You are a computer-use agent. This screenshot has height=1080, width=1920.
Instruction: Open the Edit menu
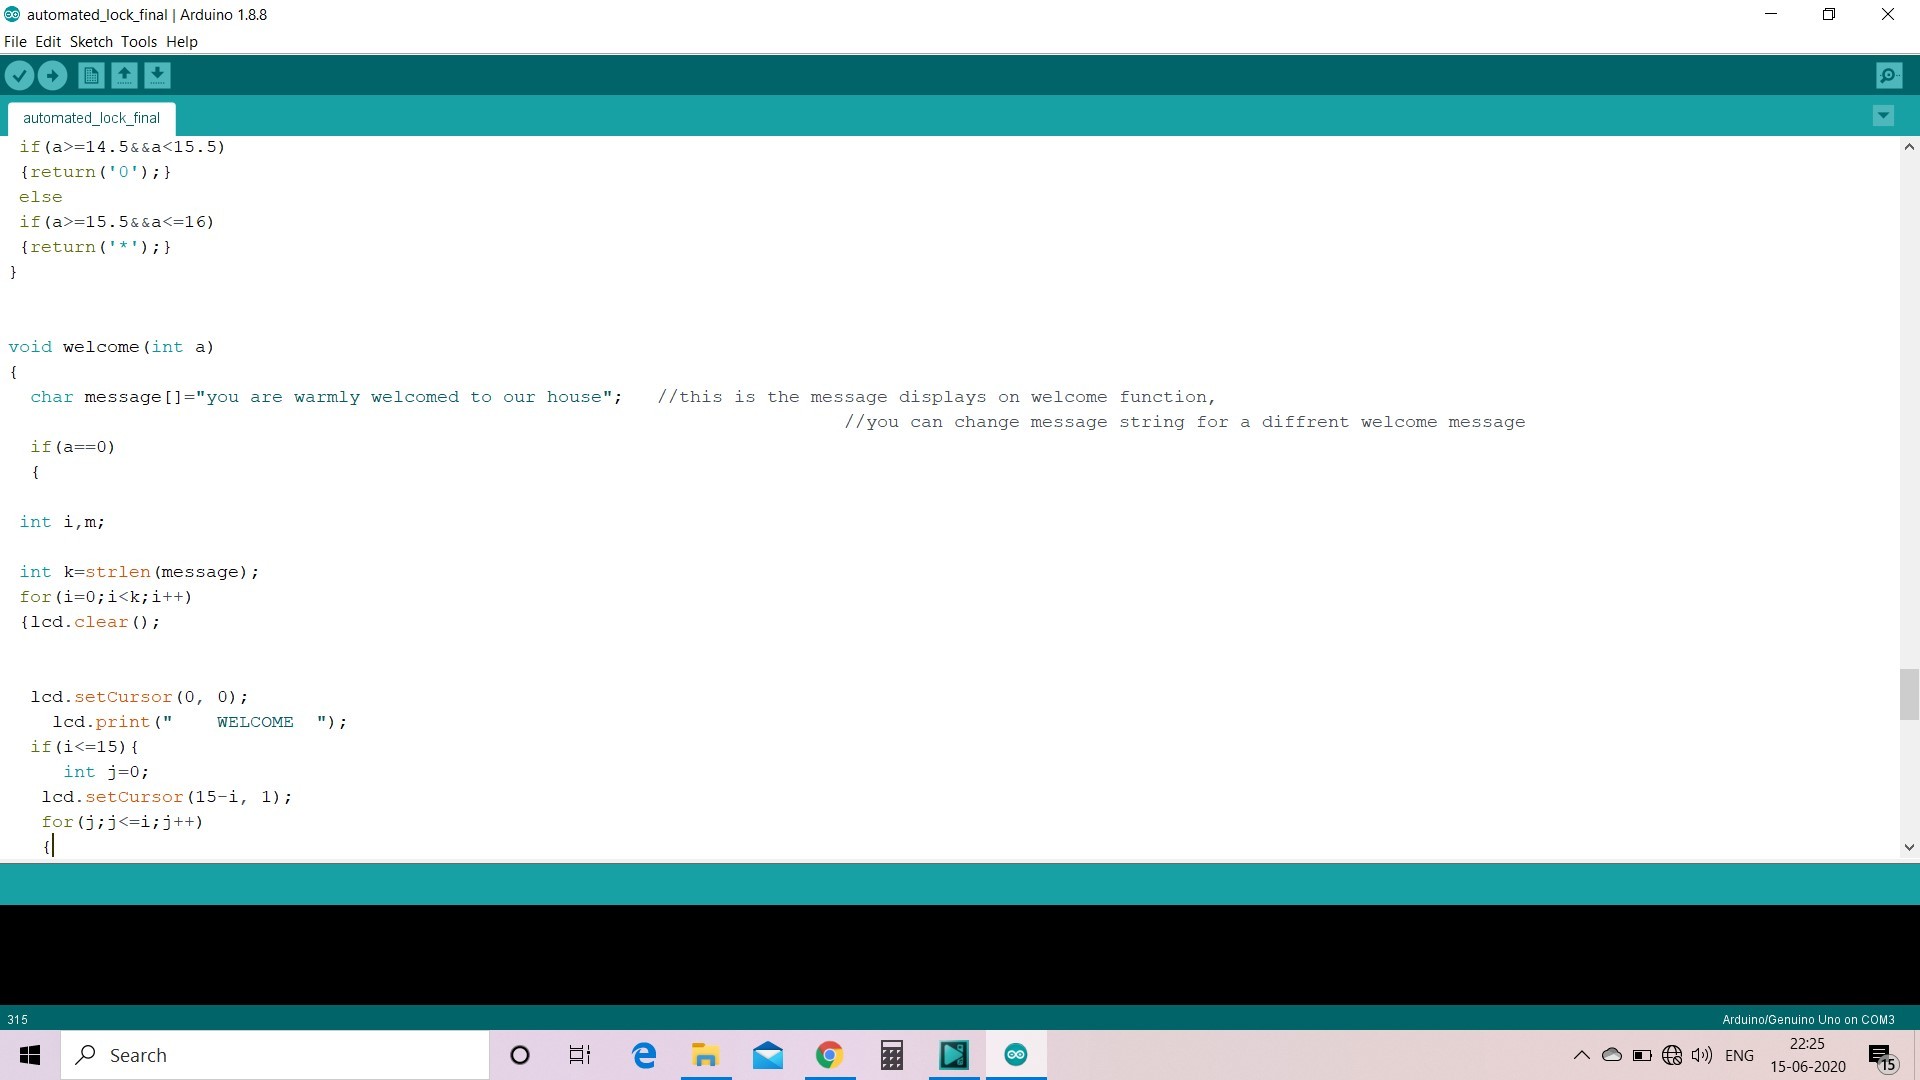tap(48, 42)
